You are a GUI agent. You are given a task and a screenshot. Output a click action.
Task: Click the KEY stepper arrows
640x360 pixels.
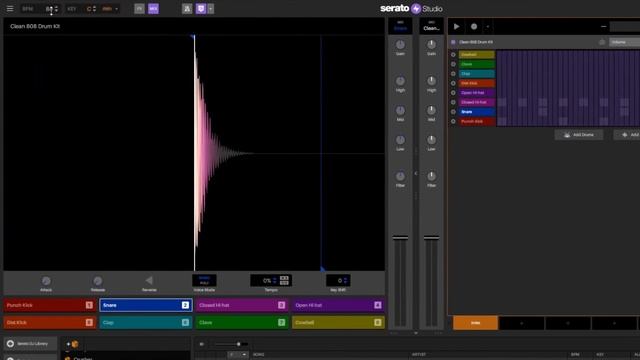(94, 9)
